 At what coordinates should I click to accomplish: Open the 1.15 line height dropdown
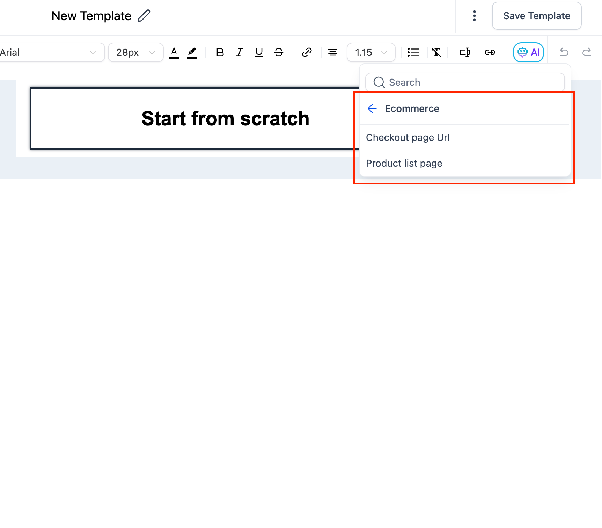point(371,52)
